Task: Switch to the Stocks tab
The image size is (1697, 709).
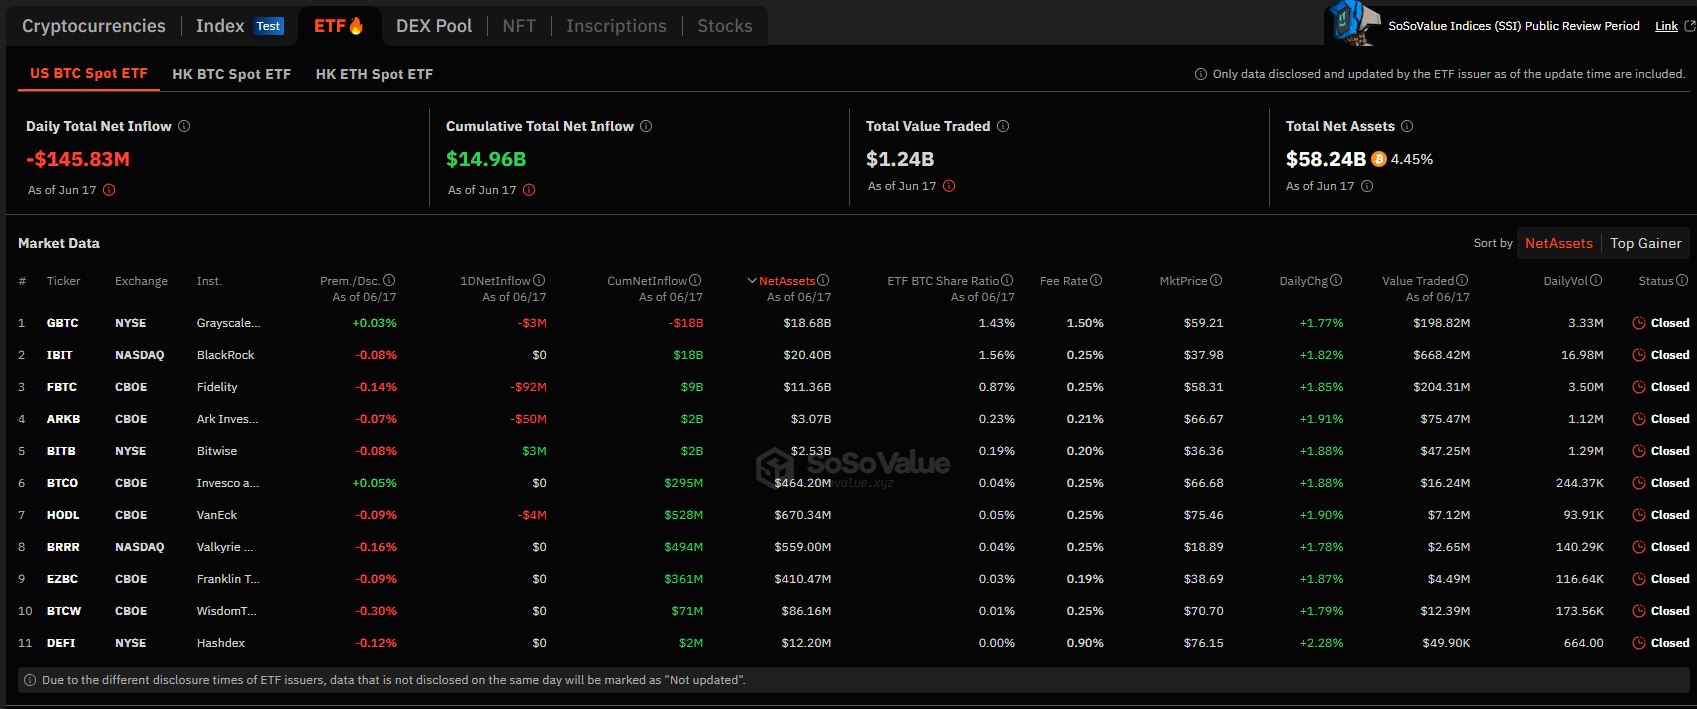Action: [x=725, y=26]
